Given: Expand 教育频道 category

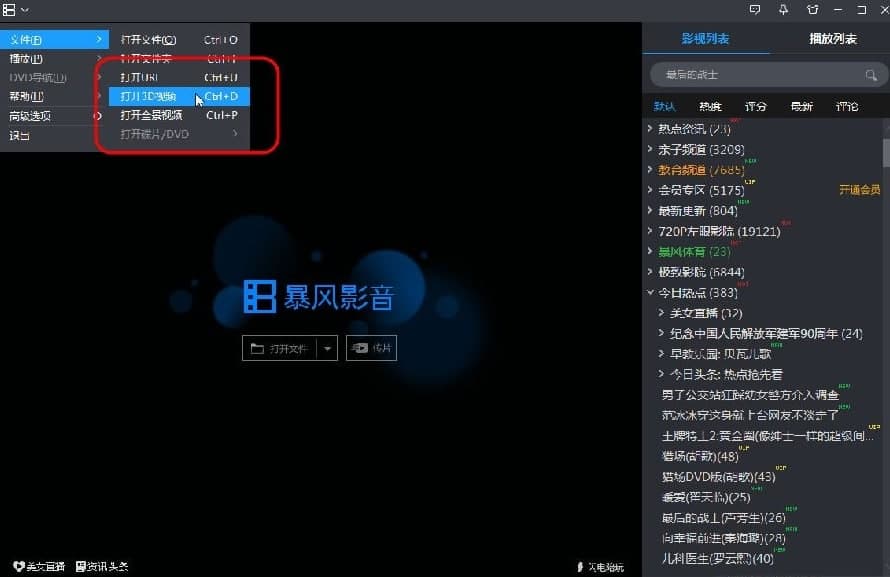Looking at the screenshot, I should tap(650, 169).
